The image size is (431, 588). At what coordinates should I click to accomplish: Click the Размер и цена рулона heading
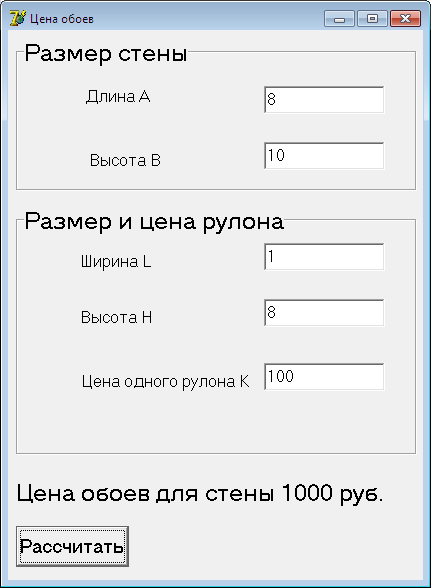154,222
